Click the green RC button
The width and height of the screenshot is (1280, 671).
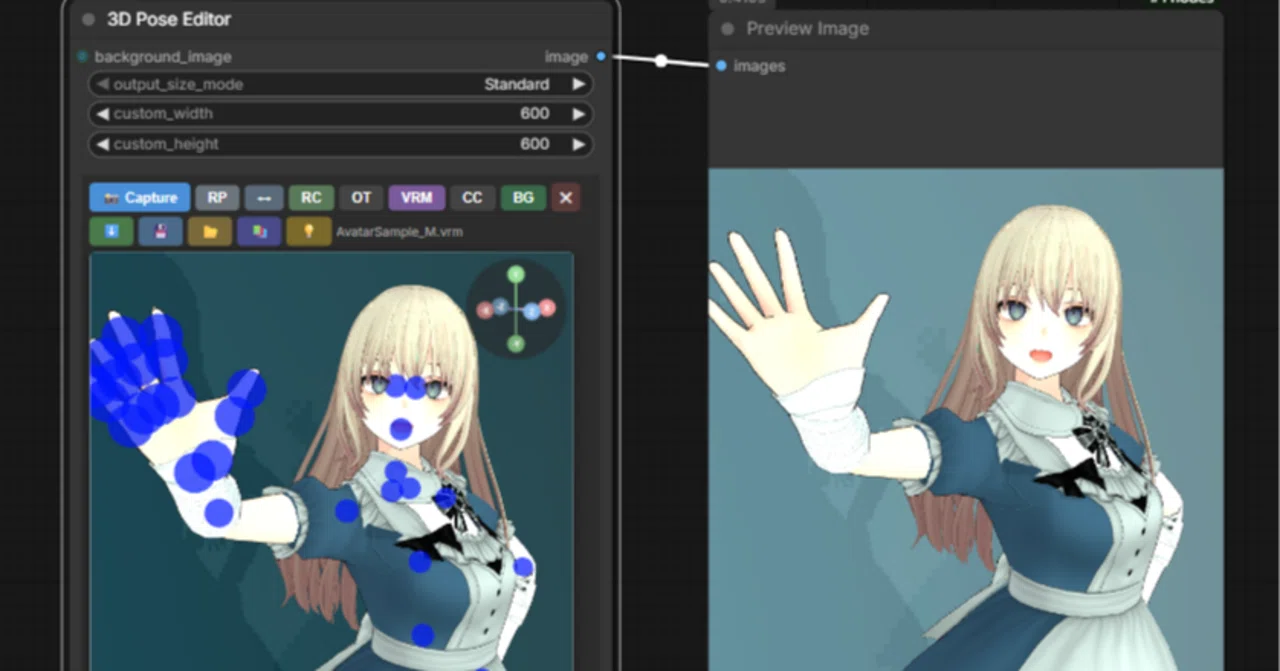(311, 198)
